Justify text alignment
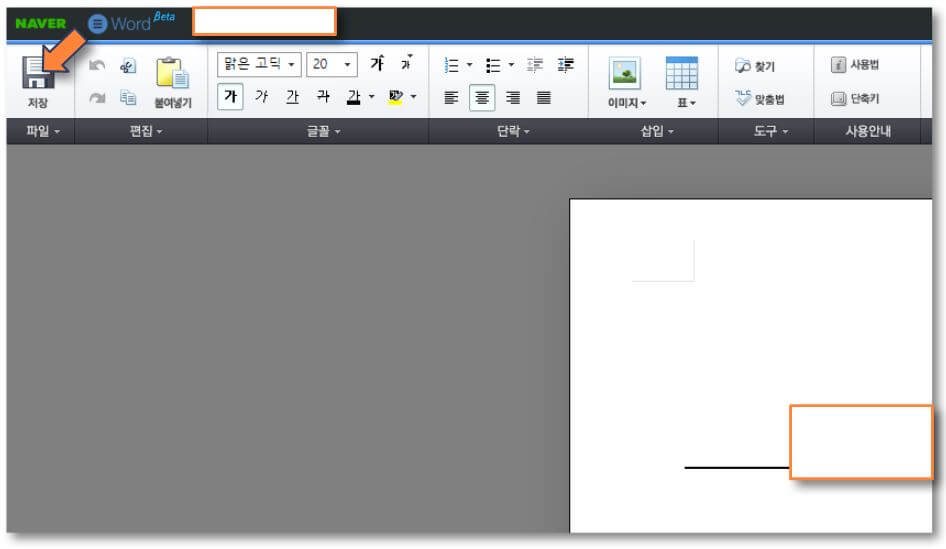 click(x=544, y=98)
